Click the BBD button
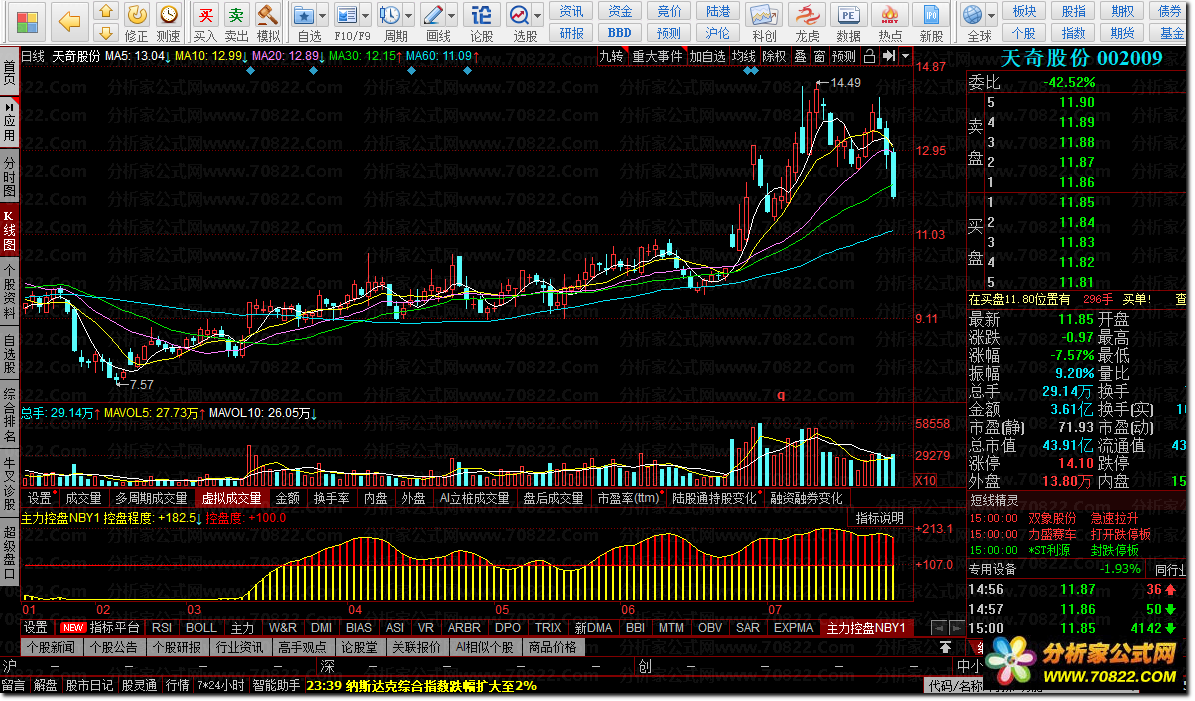 tap(620, 33)
